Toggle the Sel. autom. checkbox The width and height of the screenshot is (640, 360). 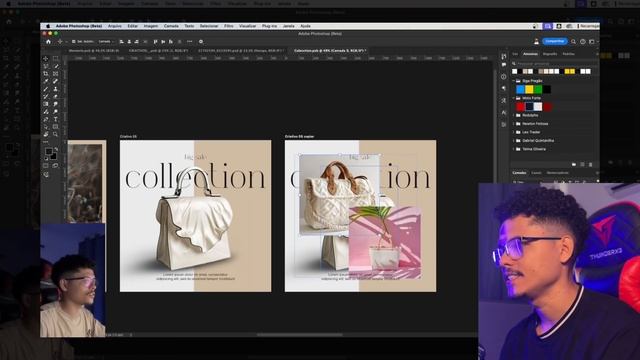pyautogui.click(x=73, y=42)
